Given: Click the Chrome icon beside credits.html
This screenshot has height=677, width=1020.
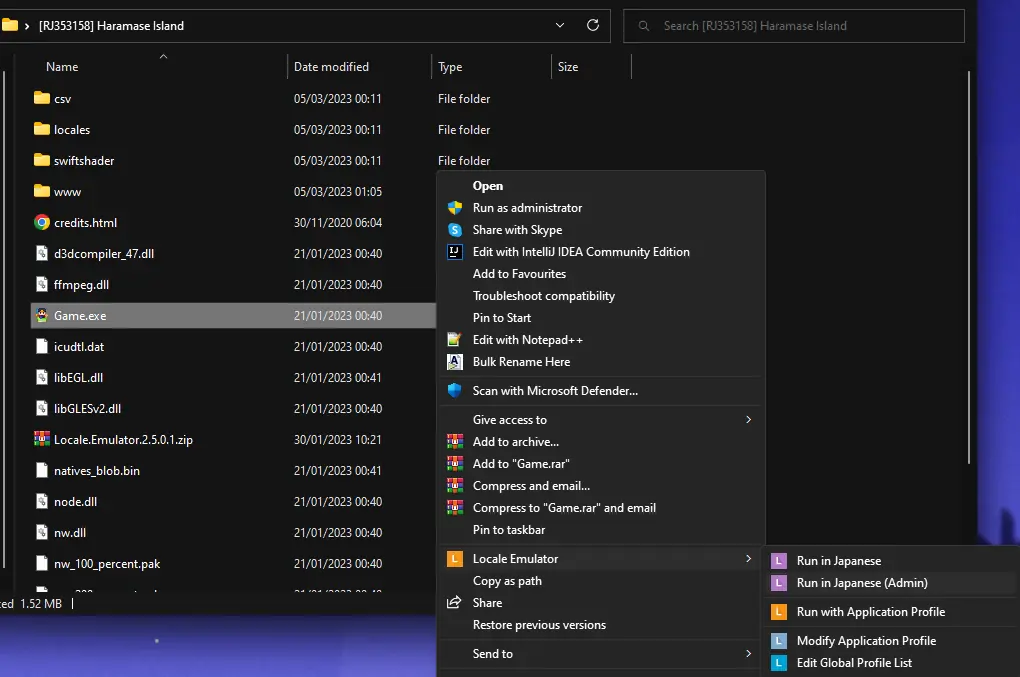Looking at the screenshot, I should coord(42,223).
